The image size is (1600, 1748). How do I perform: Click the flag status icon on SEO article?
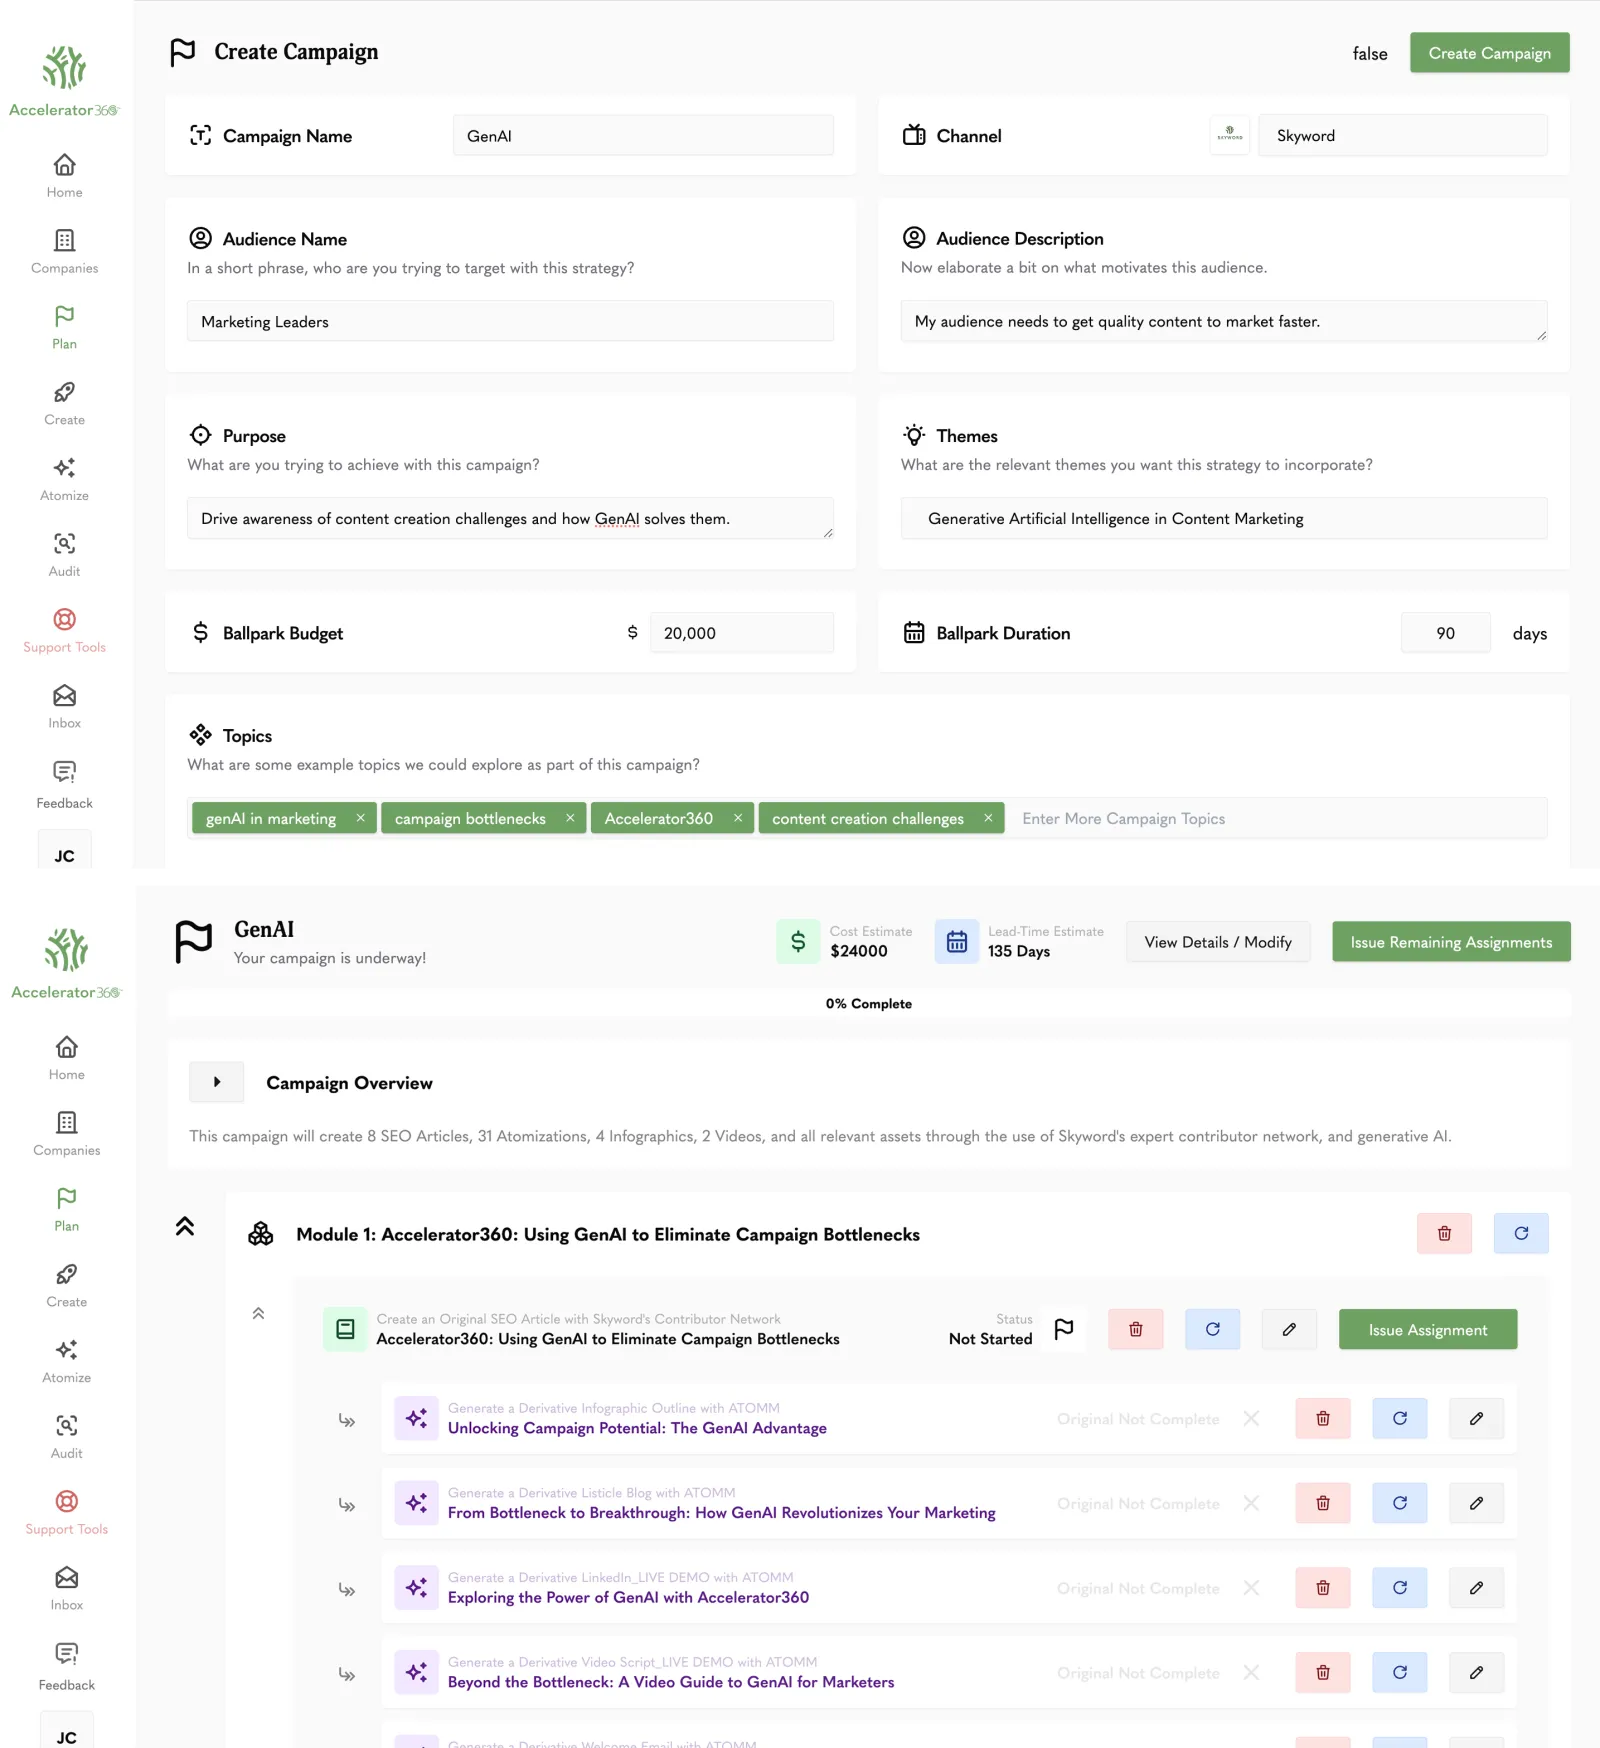pyautogui.click(x=1064, y=1329)
